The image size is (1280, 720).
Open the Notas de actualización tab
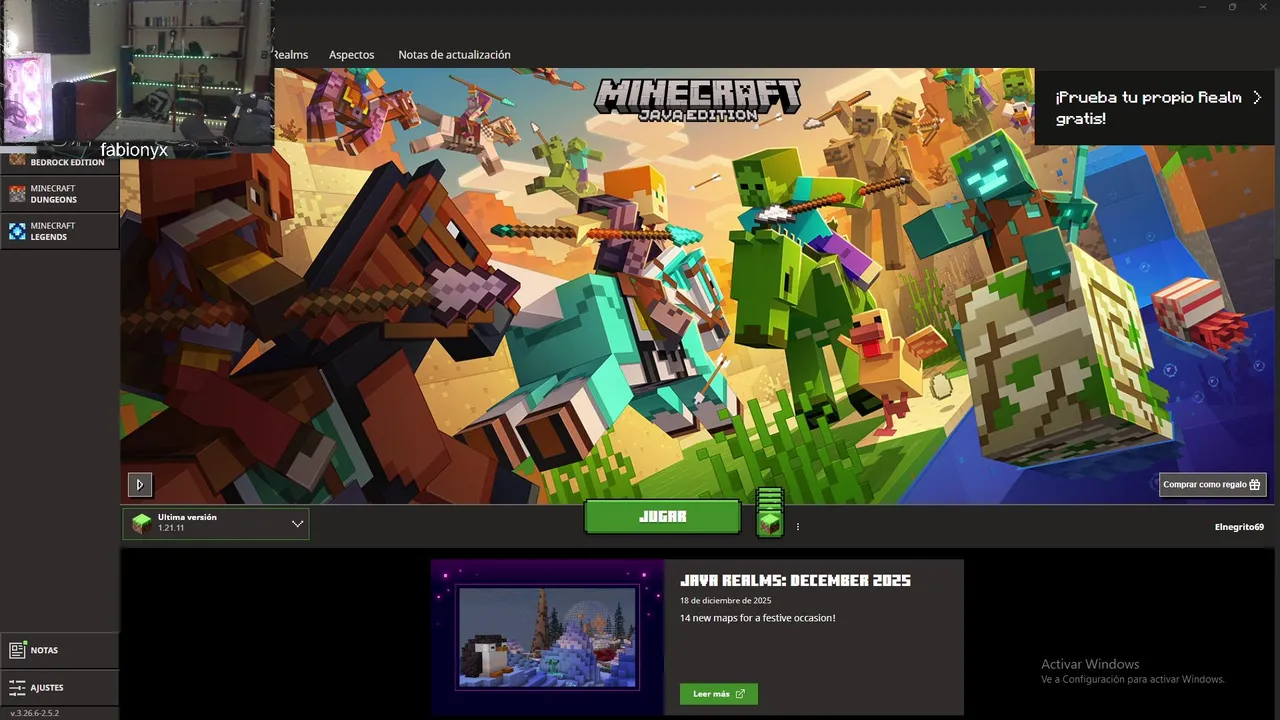pos(454,55)
